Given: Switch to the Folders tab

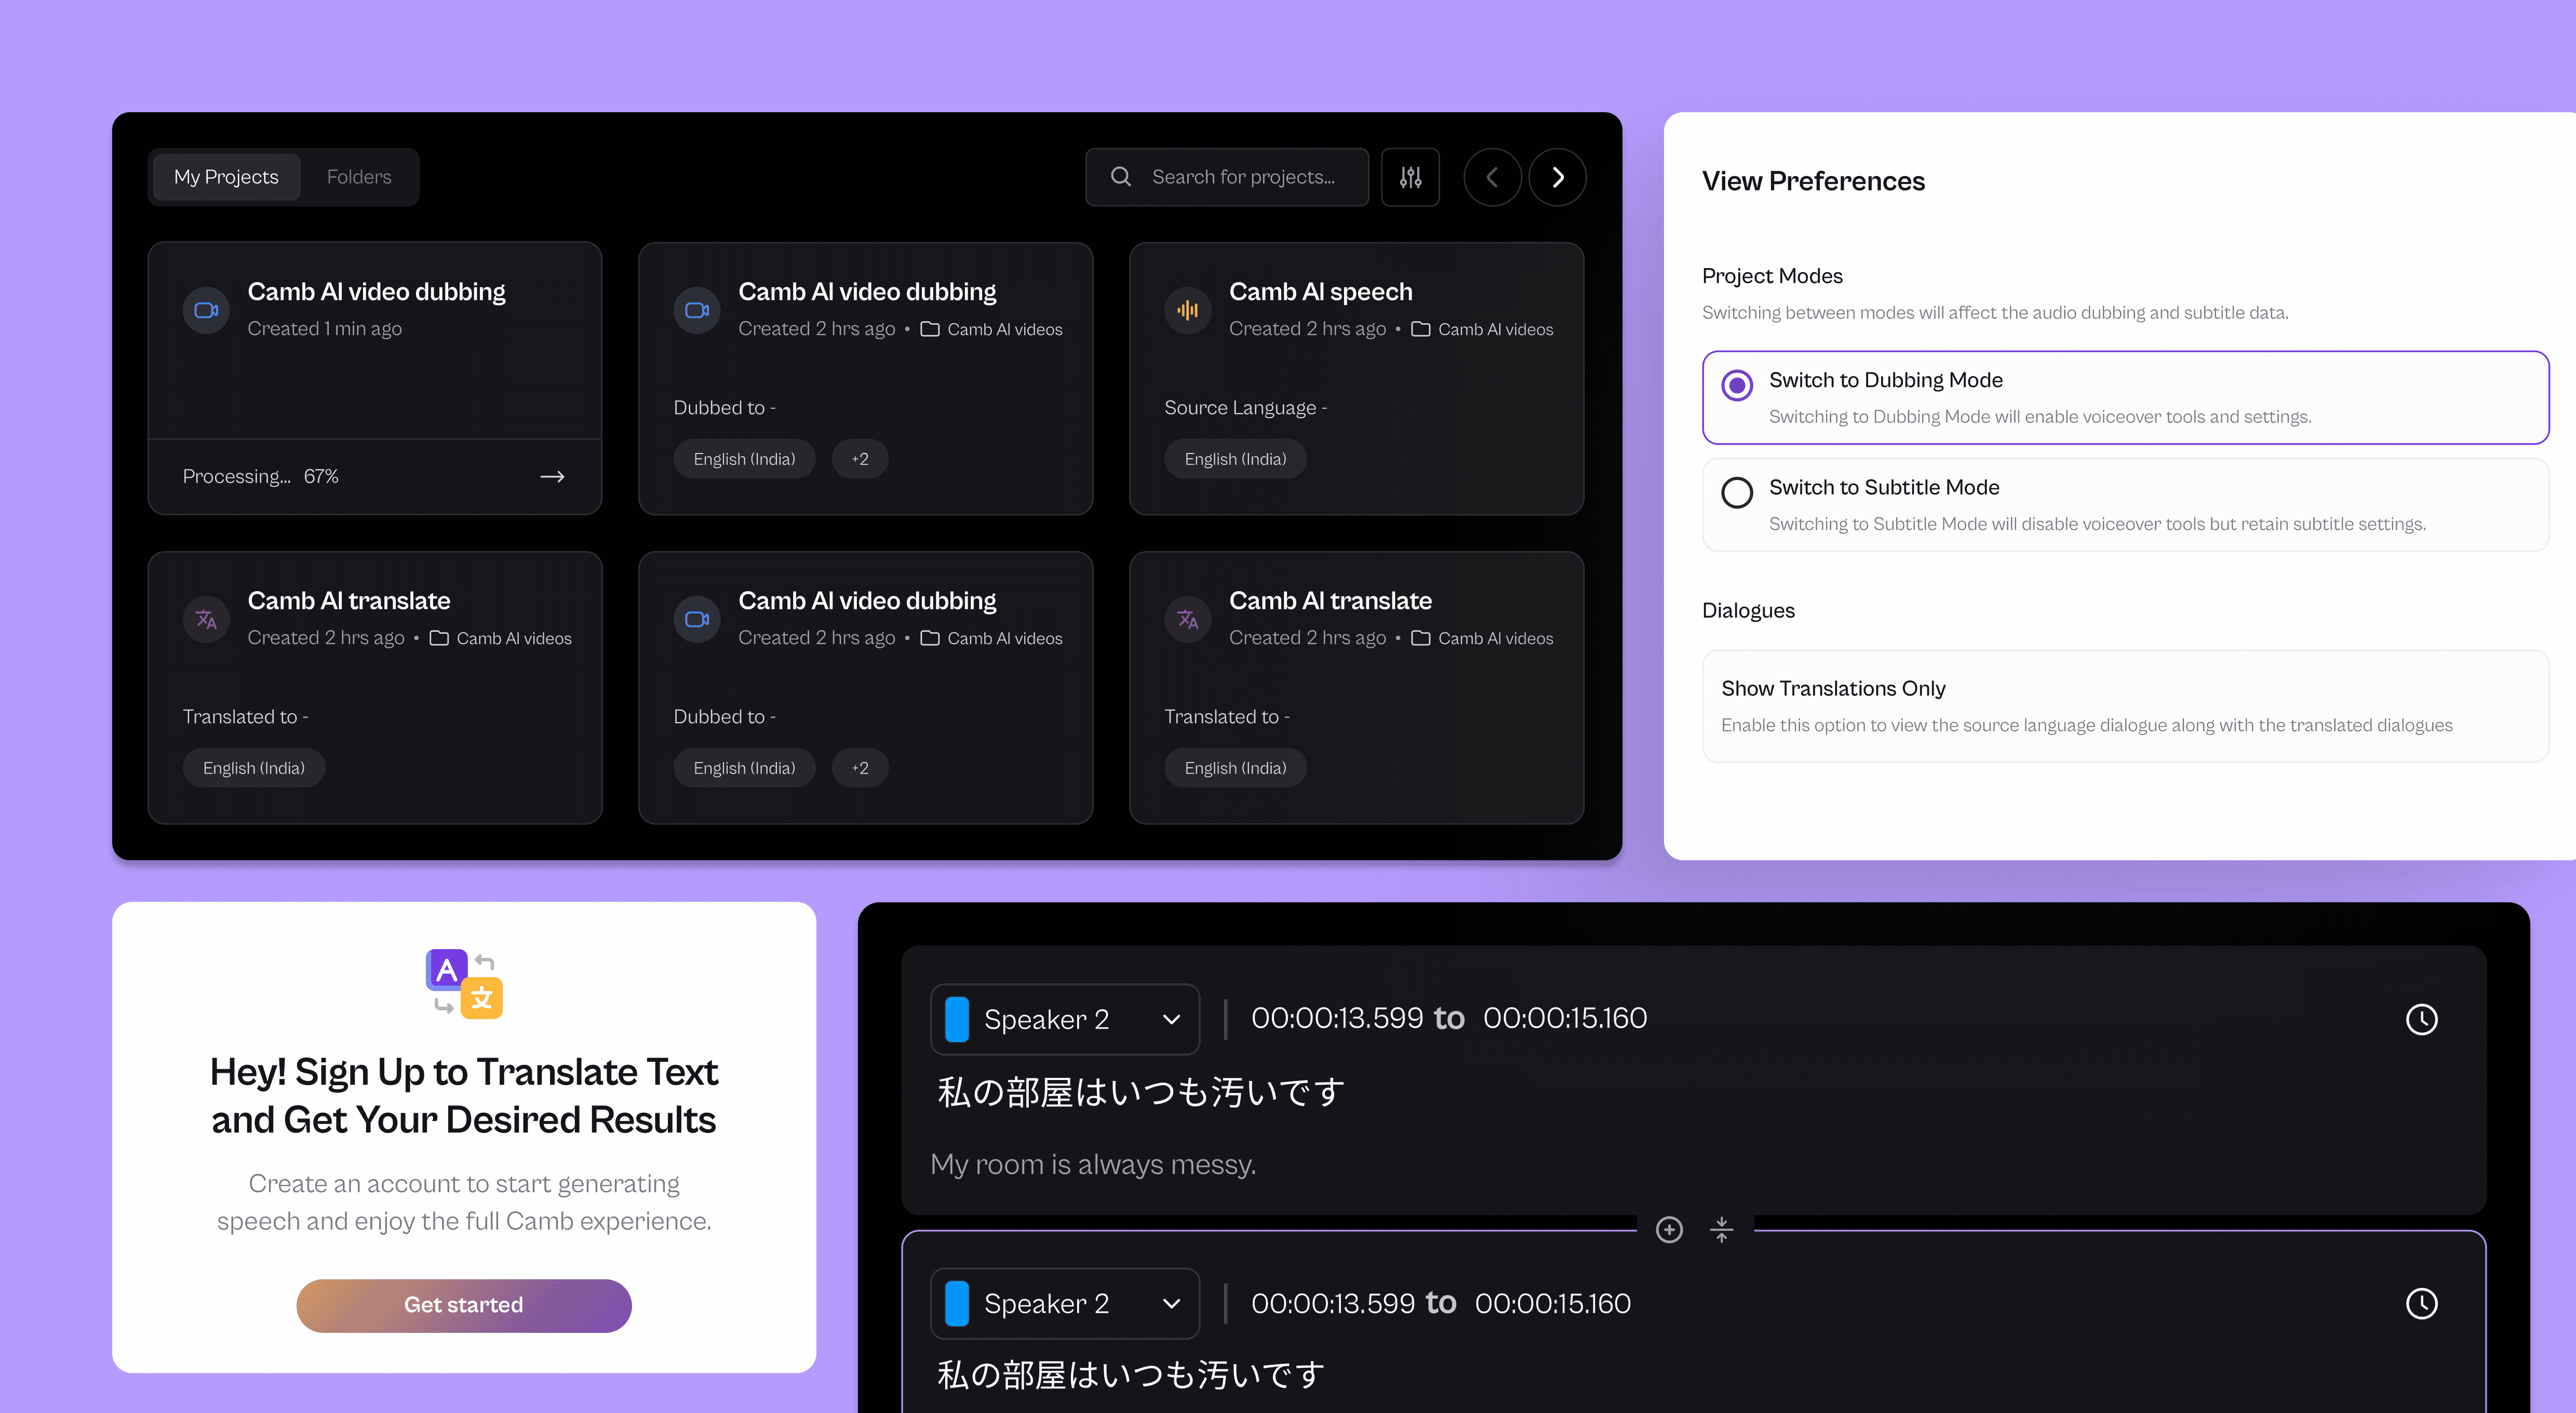Looking at the screenshot, I should coord(359,177).
